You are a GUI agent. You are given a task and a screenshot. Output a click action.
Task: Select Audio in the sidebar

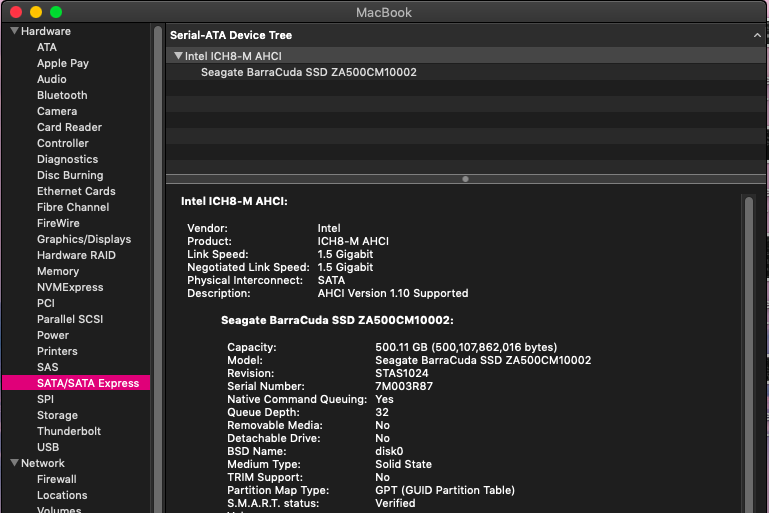[x=51, y=79]
